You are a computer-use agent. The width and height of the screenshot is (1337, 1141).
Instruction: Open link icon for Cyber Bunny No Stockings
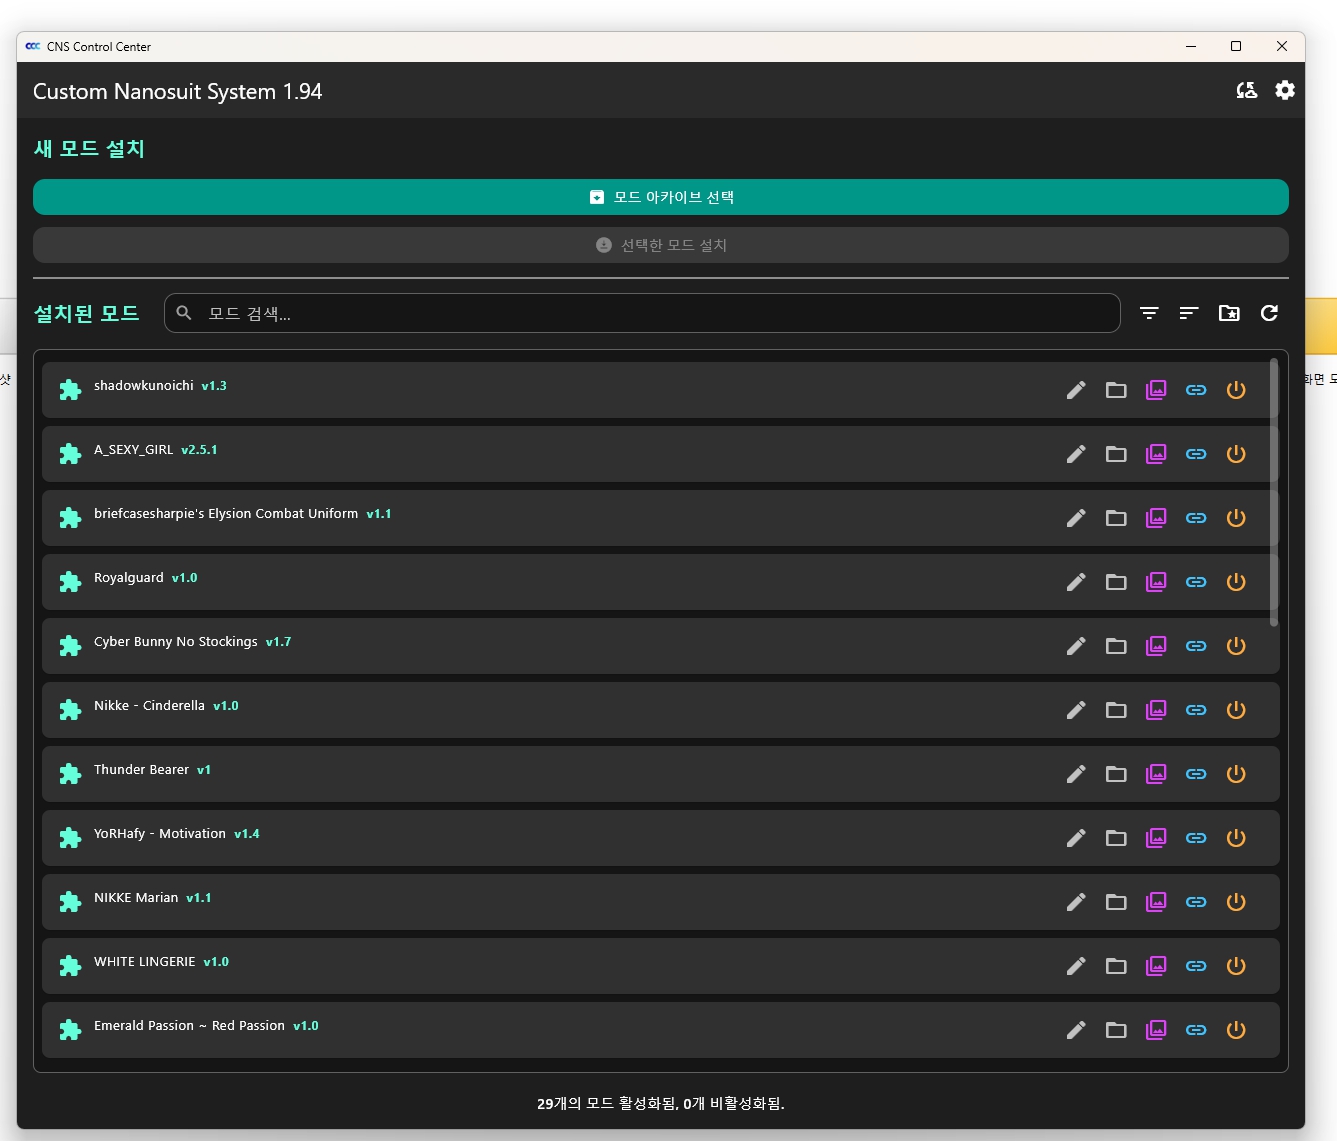tap(1196, 646)
